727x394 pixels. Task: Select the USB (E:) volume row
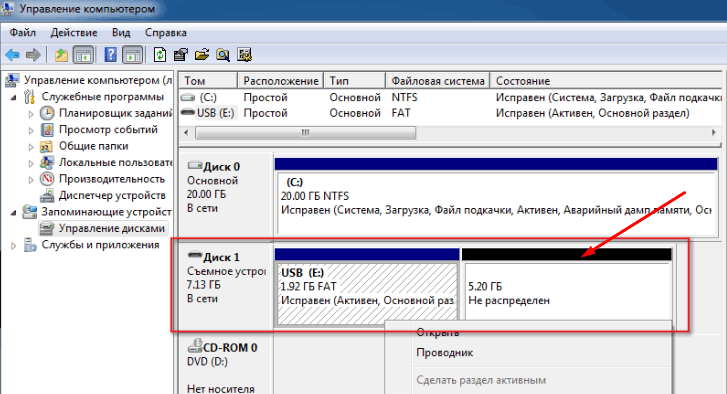[451, 113]
